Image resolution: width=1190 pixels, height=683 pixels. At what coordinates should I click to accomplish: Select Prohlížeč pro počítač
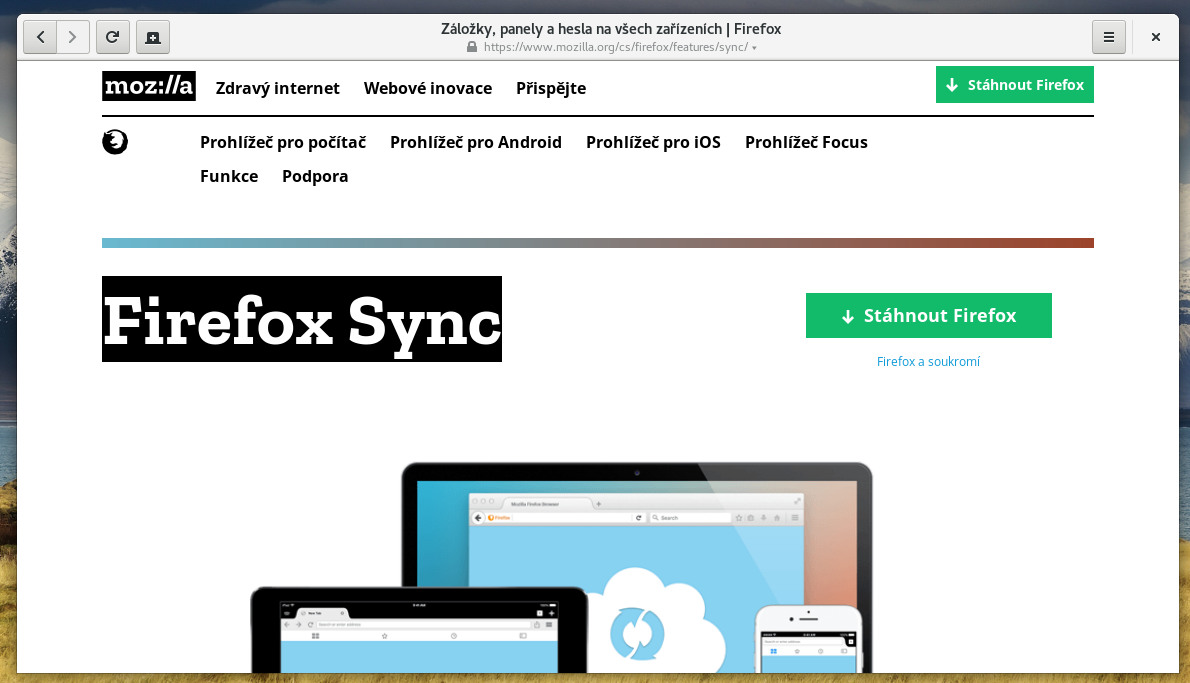point(283,142)
